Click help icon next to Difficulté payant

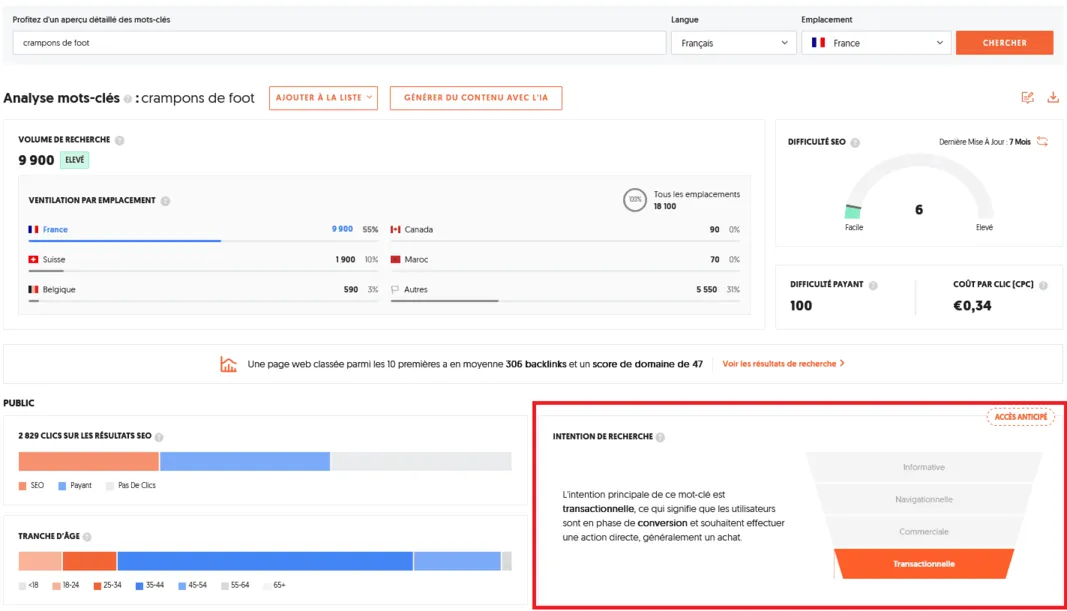coord(873,285)
